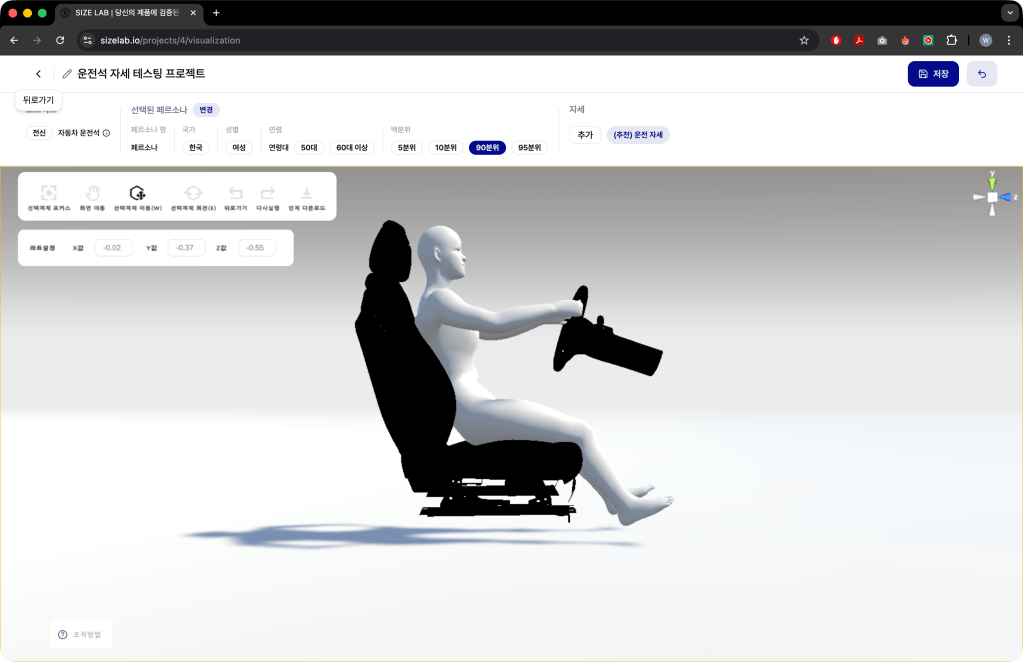
Task: Click the 다시실행 redo arrow icon
Action: [x=267, y=193]
